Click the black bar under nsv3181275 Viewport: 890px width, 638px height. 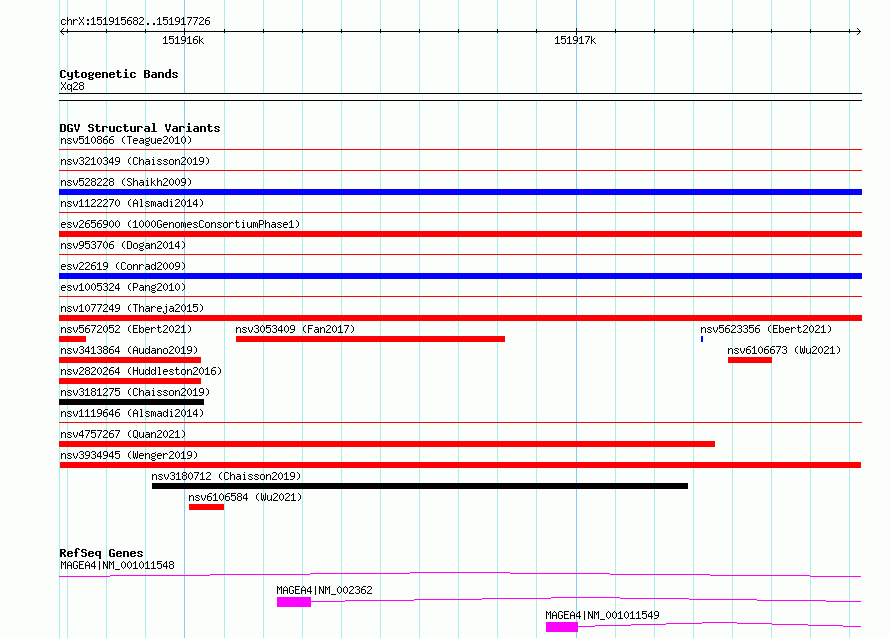tap(132, 402)
